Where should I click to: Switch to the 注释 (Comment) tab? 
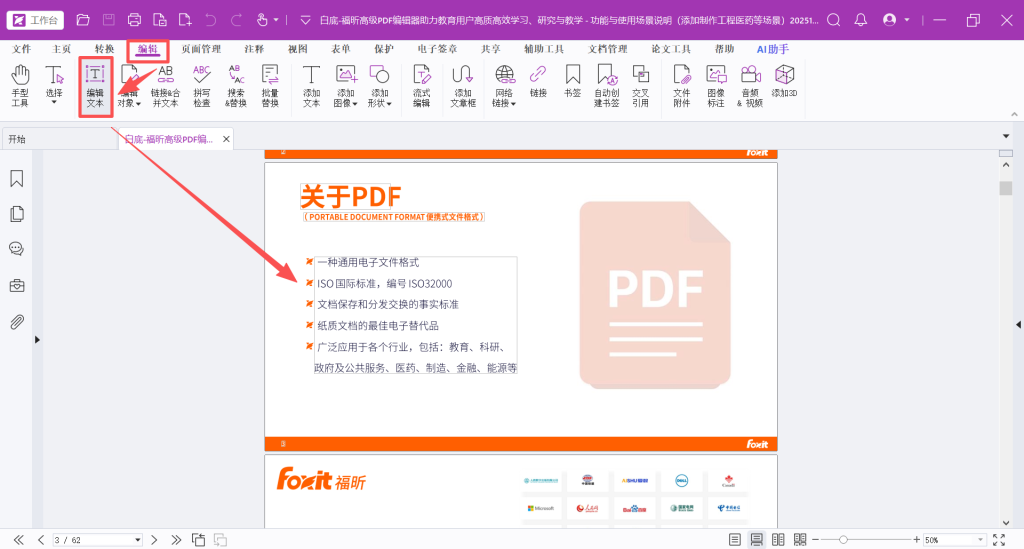click(254, 49)
